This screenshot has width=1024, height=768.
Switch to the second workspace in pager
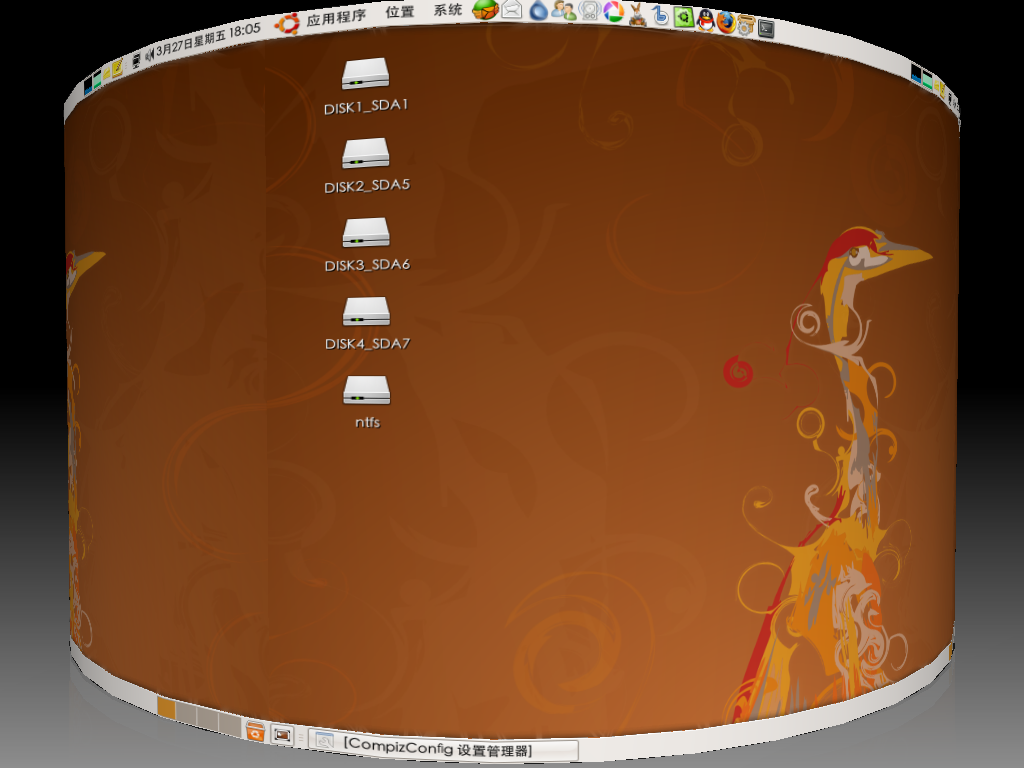(x=187, y=714)
